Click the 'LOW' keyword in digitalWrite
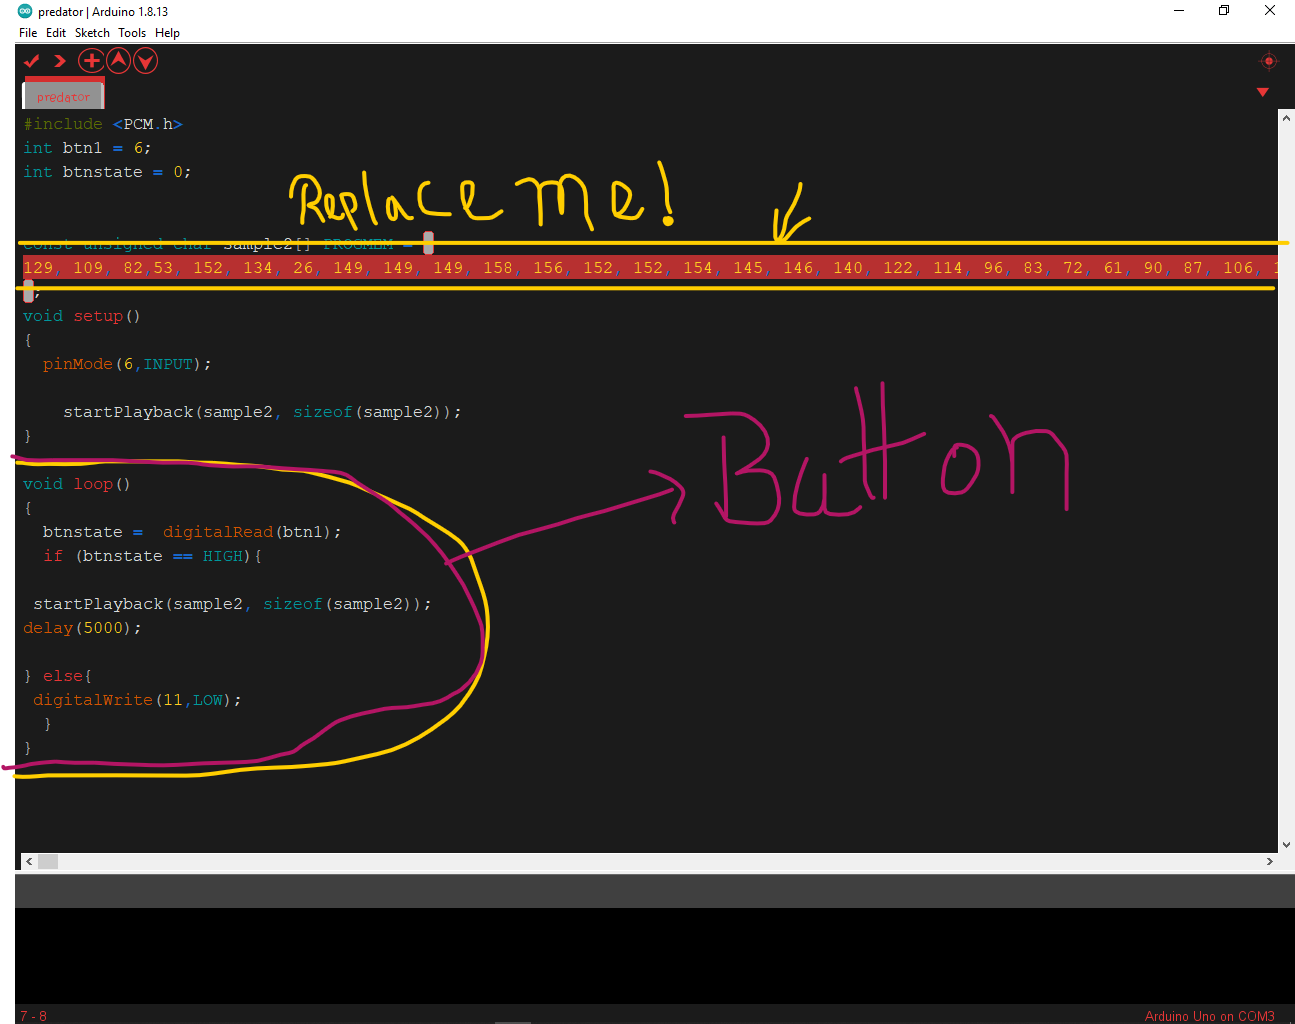Image resolution: width=1295 pixels, height=1024 pixels. coord(208,700)
